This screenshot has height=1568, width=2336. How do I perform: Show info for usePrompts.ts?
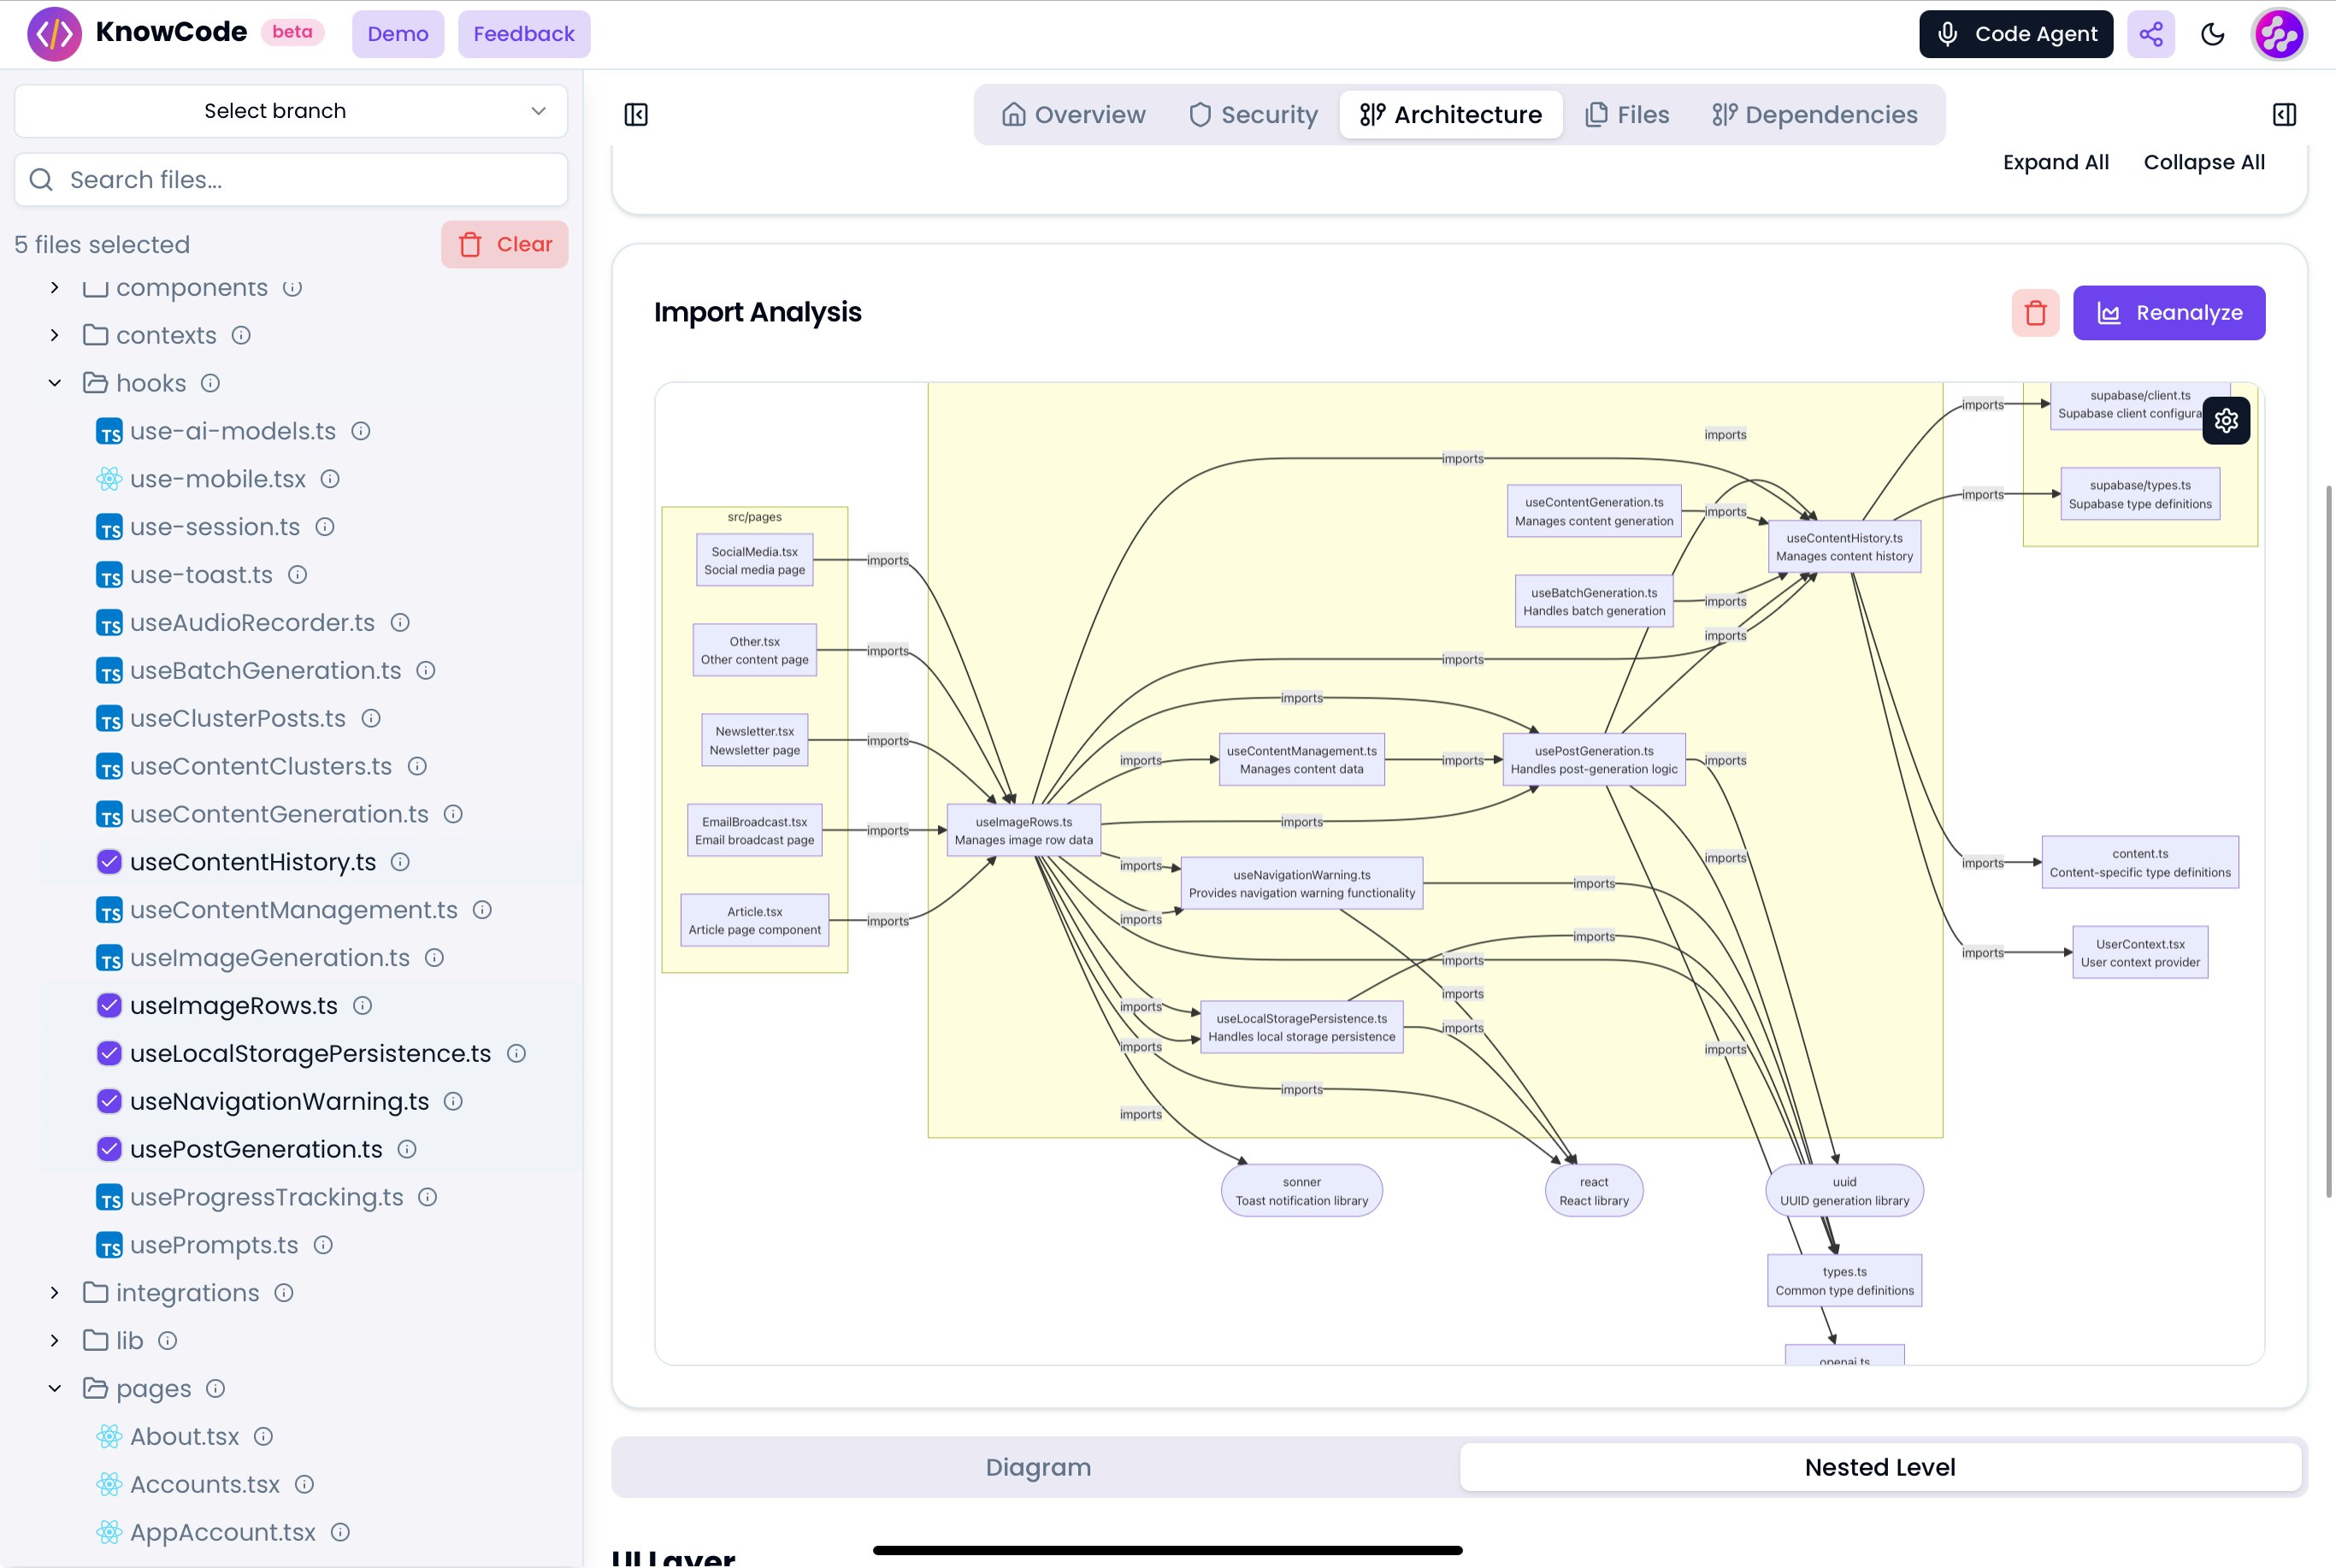coord(323,1245)
